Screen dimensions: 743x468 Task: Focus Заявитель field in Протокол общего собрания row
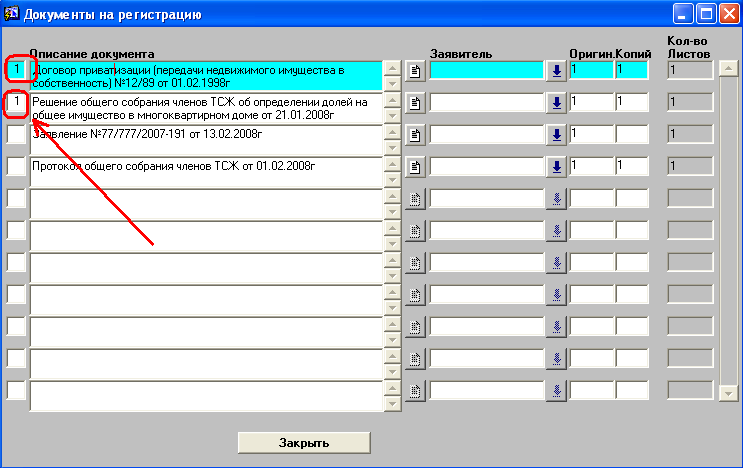tap(487, 166)
